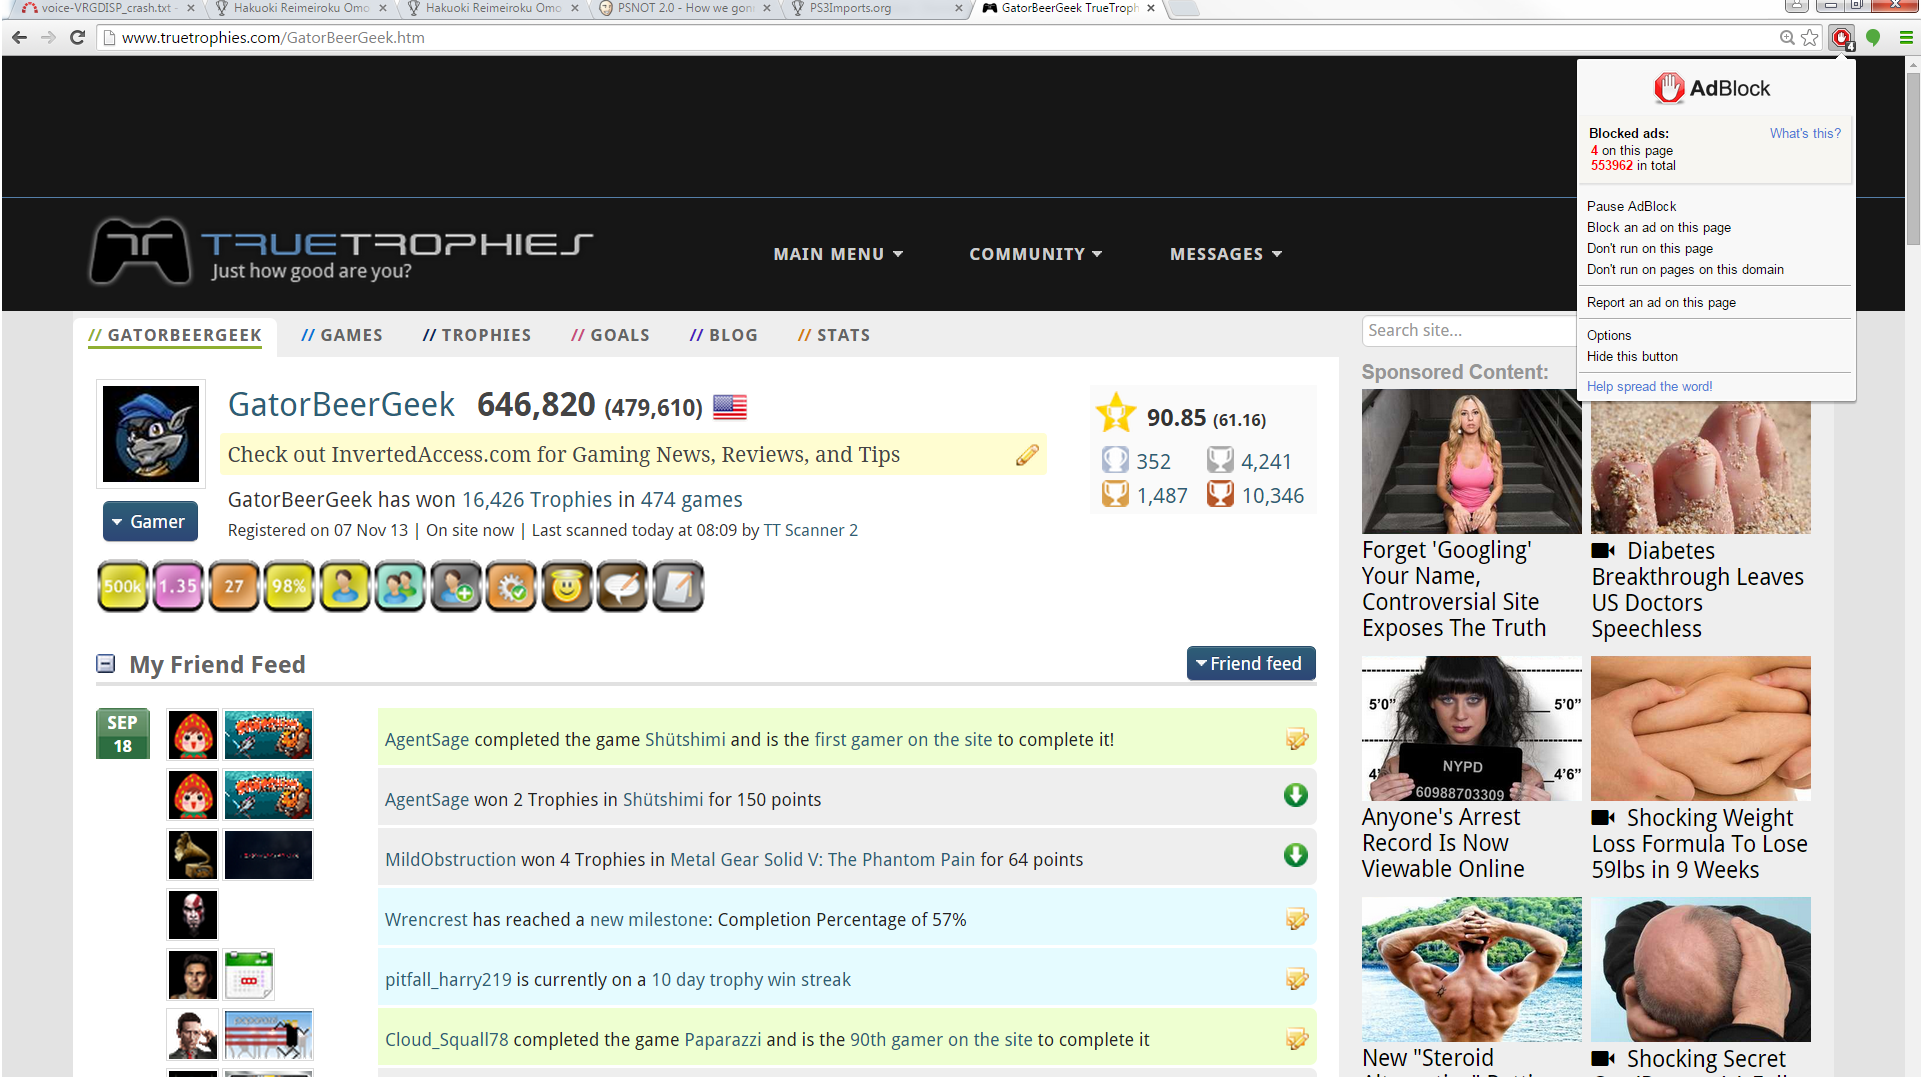Viewport: 1921px width, 1077px height.
Task: Switch to the GAMES tab
Action: pos(342,335)
